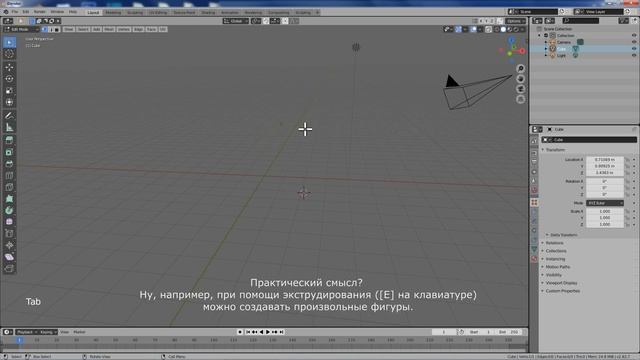640x360 pixels.
Task: Open the Vertex menu in viewport header
Action: [x=124, y=29]
